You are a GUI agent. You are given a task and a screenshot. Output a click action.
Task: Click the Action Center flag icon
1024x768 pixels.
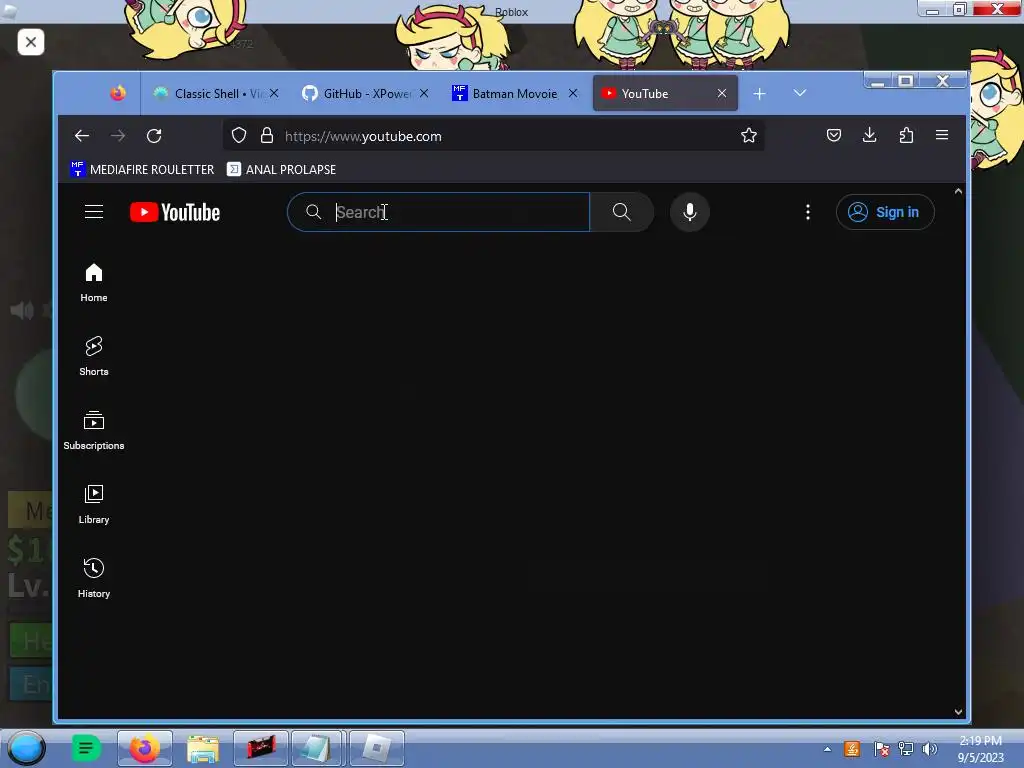tap(880, 749)
